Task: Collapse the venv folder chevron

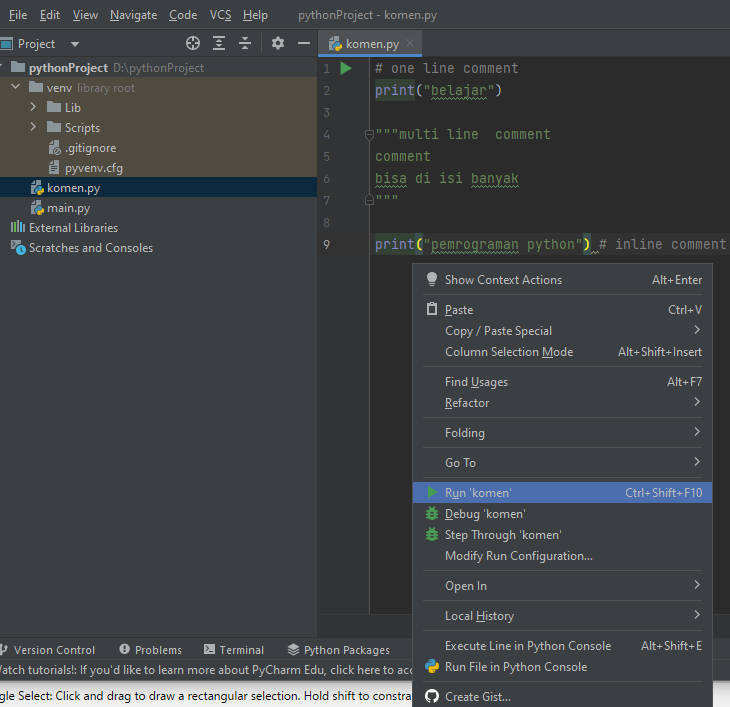Action: pos(15,87)
